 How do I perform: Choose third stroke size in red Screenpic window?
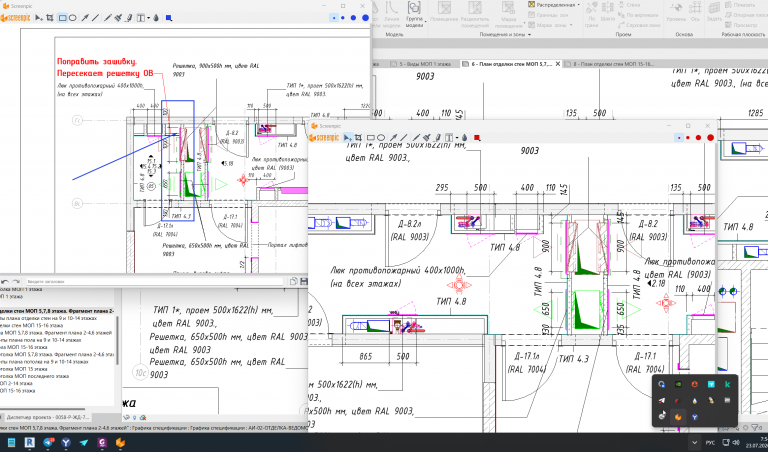coord(698,138)
